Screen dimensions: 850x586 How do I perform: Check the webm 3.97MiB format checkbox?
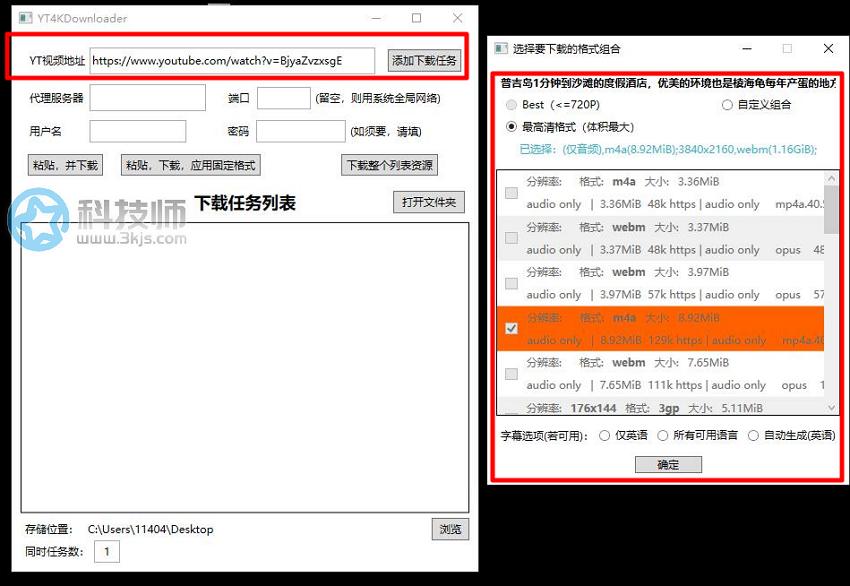coord(511,284)
